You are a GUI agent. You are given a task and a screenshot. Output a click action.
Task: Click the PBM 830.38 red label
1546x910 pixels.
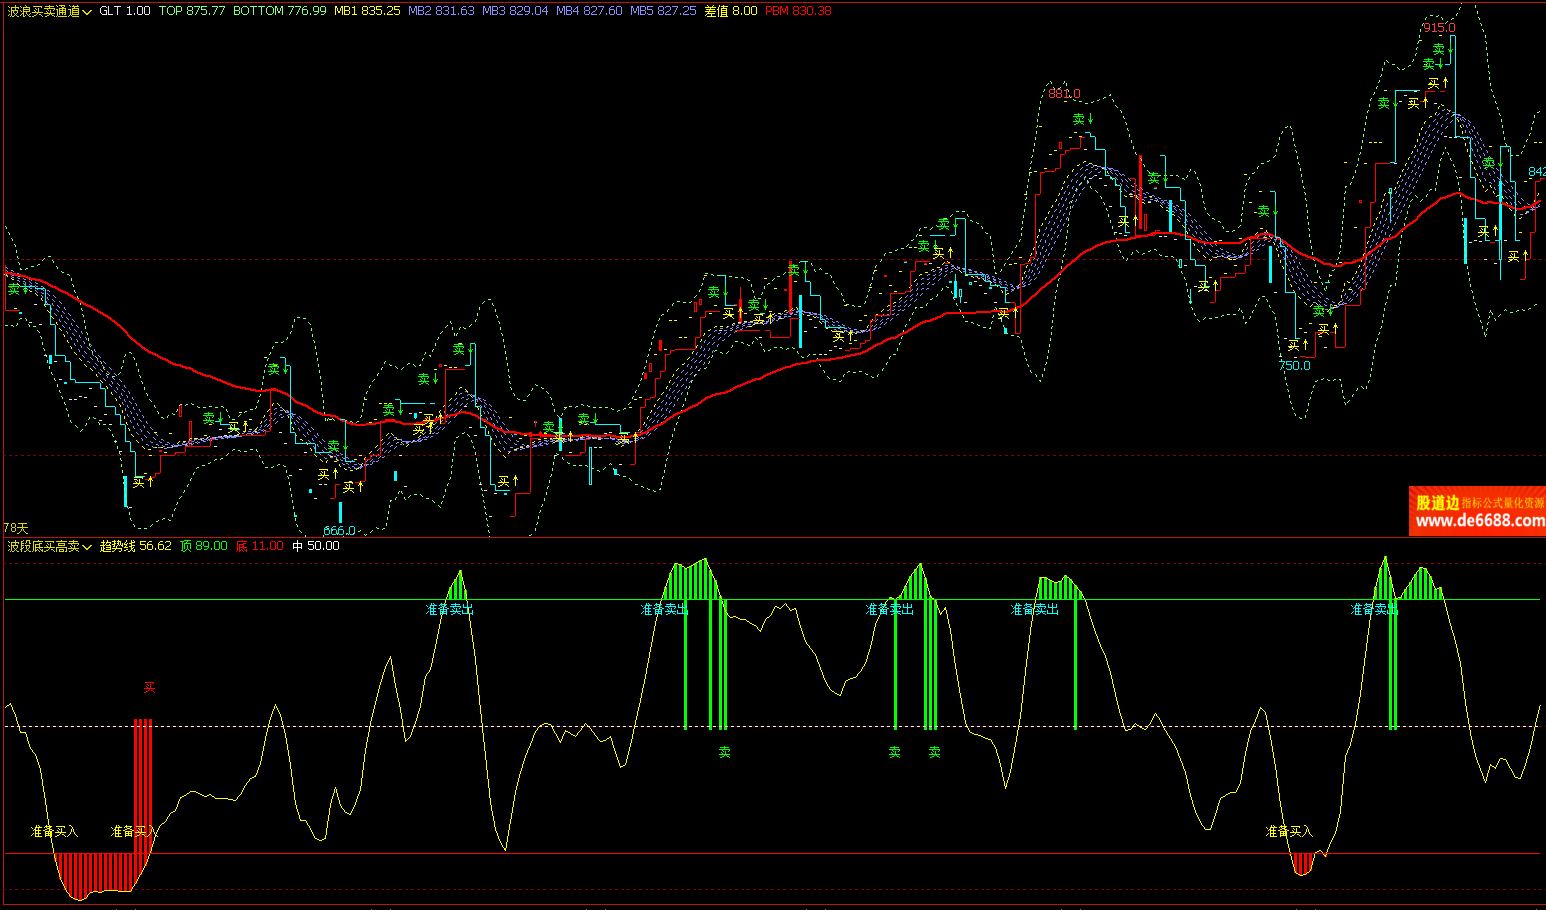click(x=797, y=11)
